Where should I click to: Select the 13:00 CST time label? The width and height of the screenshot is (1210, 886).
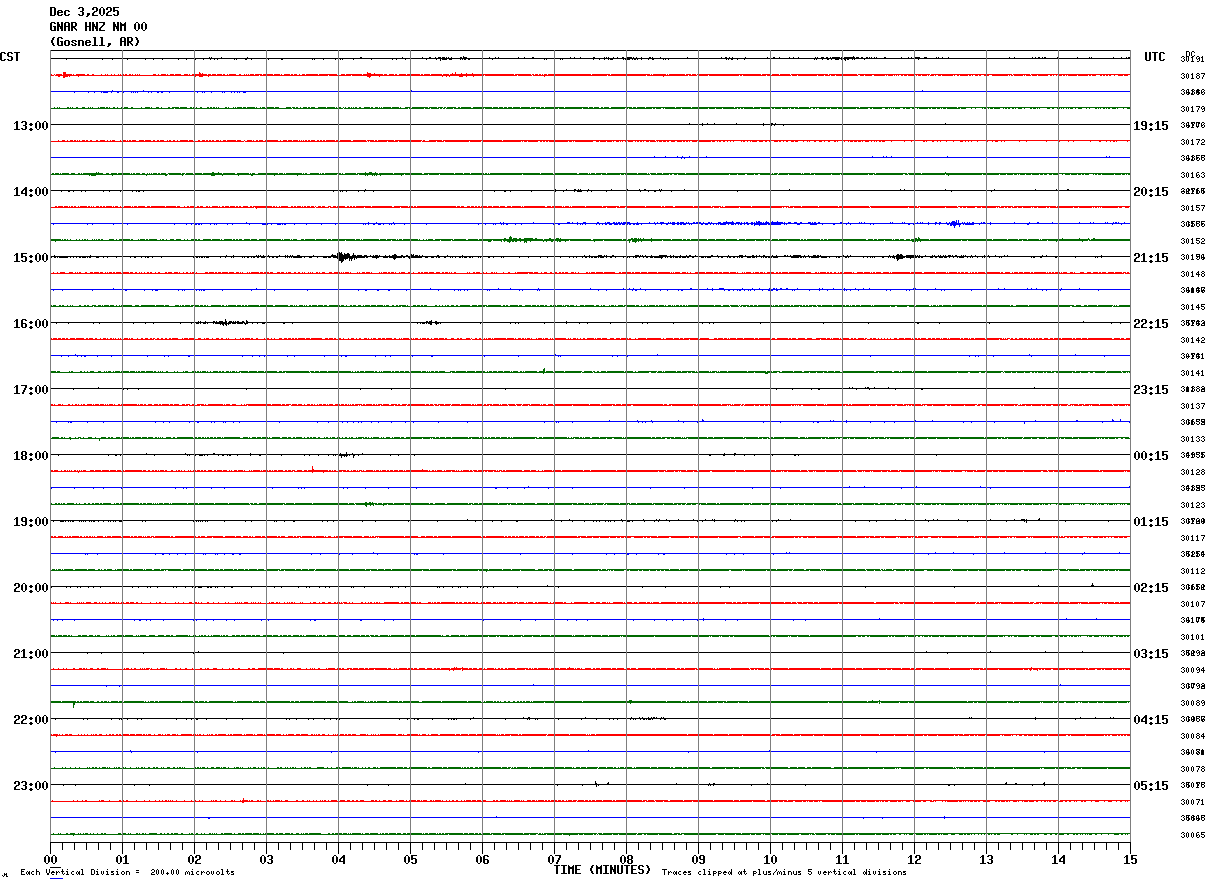[31, 125]
